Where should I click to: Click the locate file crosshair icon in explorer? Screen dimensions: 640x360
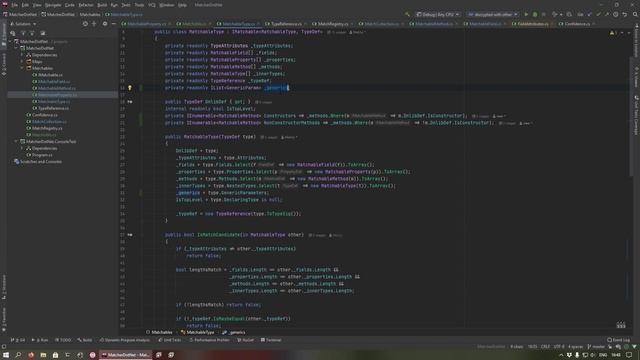85,24
